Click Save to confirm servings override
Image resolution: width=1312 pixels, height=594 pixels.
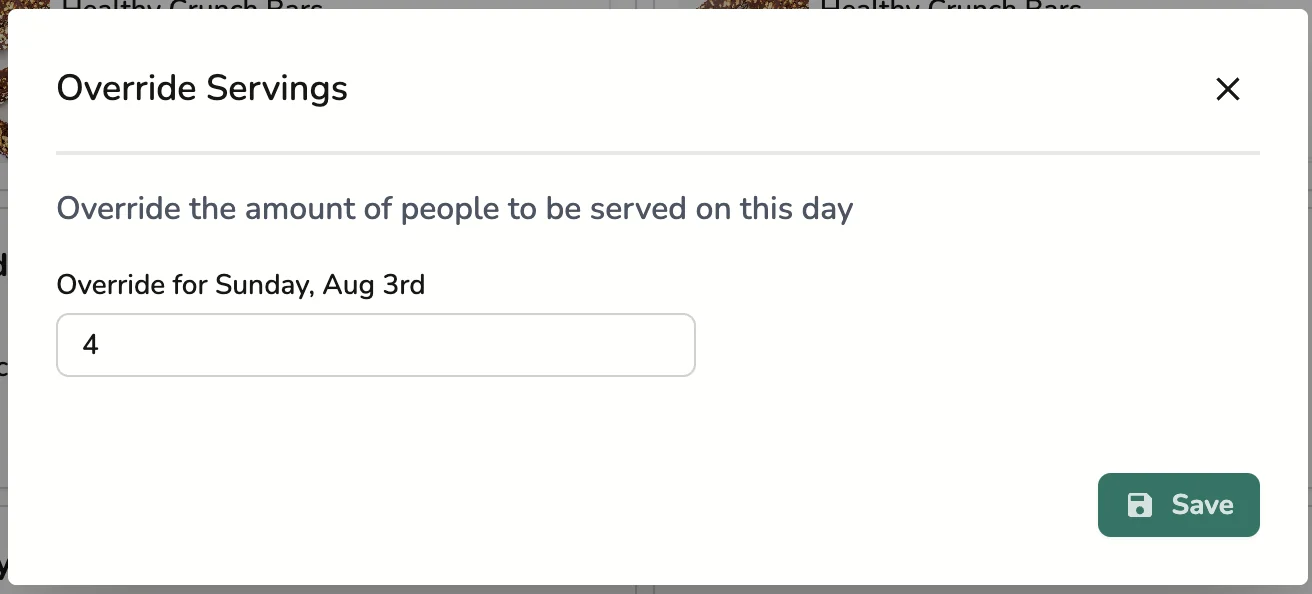(1178, 505)
